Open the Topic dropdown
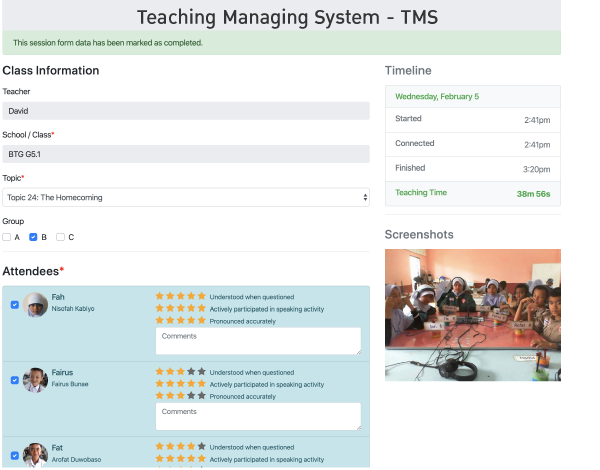 click(186, 197)
